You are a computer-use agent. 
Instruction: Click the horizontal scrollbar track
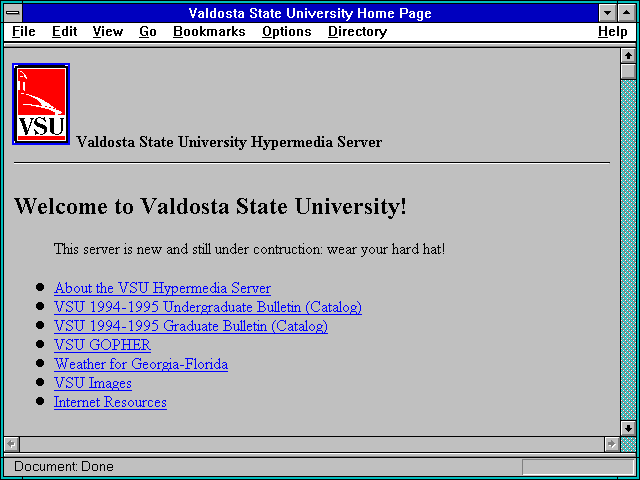tap(312, 444)
